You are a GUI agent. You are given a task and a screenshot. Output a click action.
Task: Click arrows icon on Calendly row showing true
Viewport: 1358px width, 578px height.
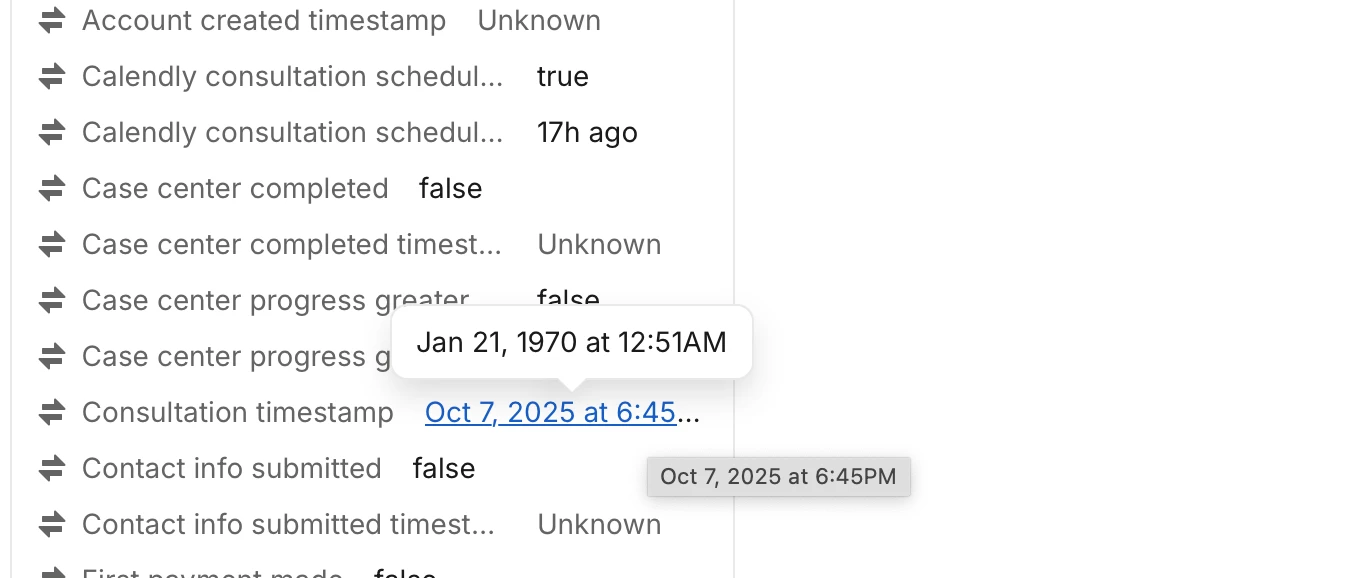(x=51, y=77)
